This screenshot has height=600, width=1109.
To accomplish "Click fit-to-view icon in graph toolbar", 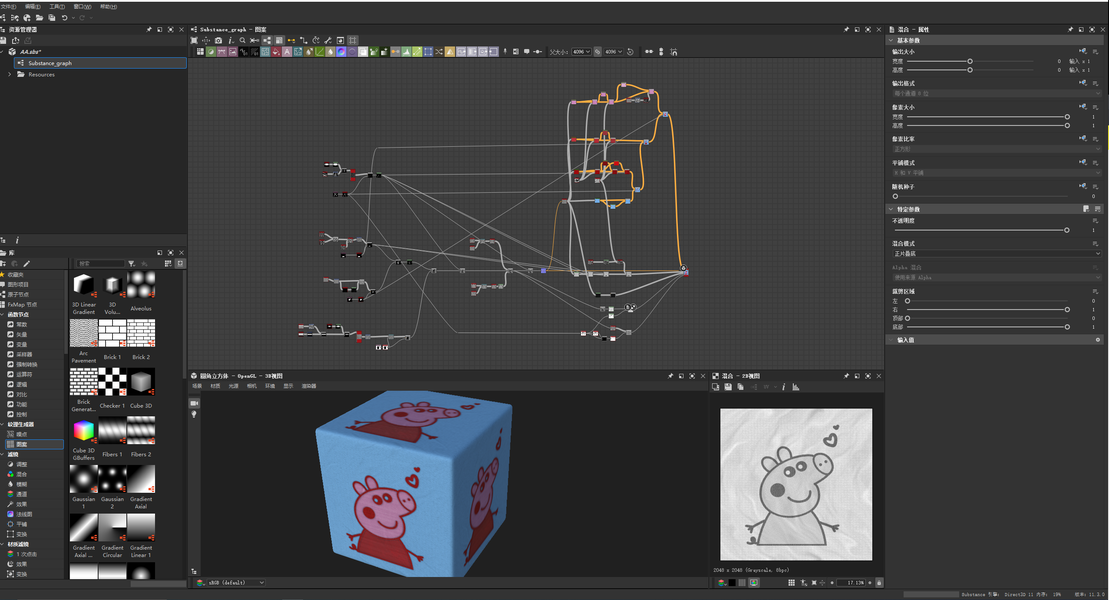I will coord(194,40).
